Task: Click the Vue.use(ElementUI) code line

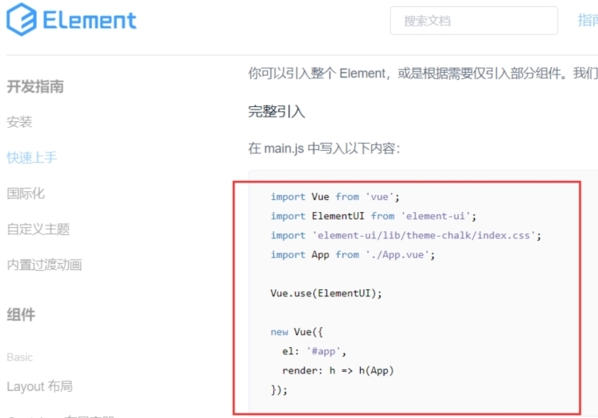Action: 326,293
